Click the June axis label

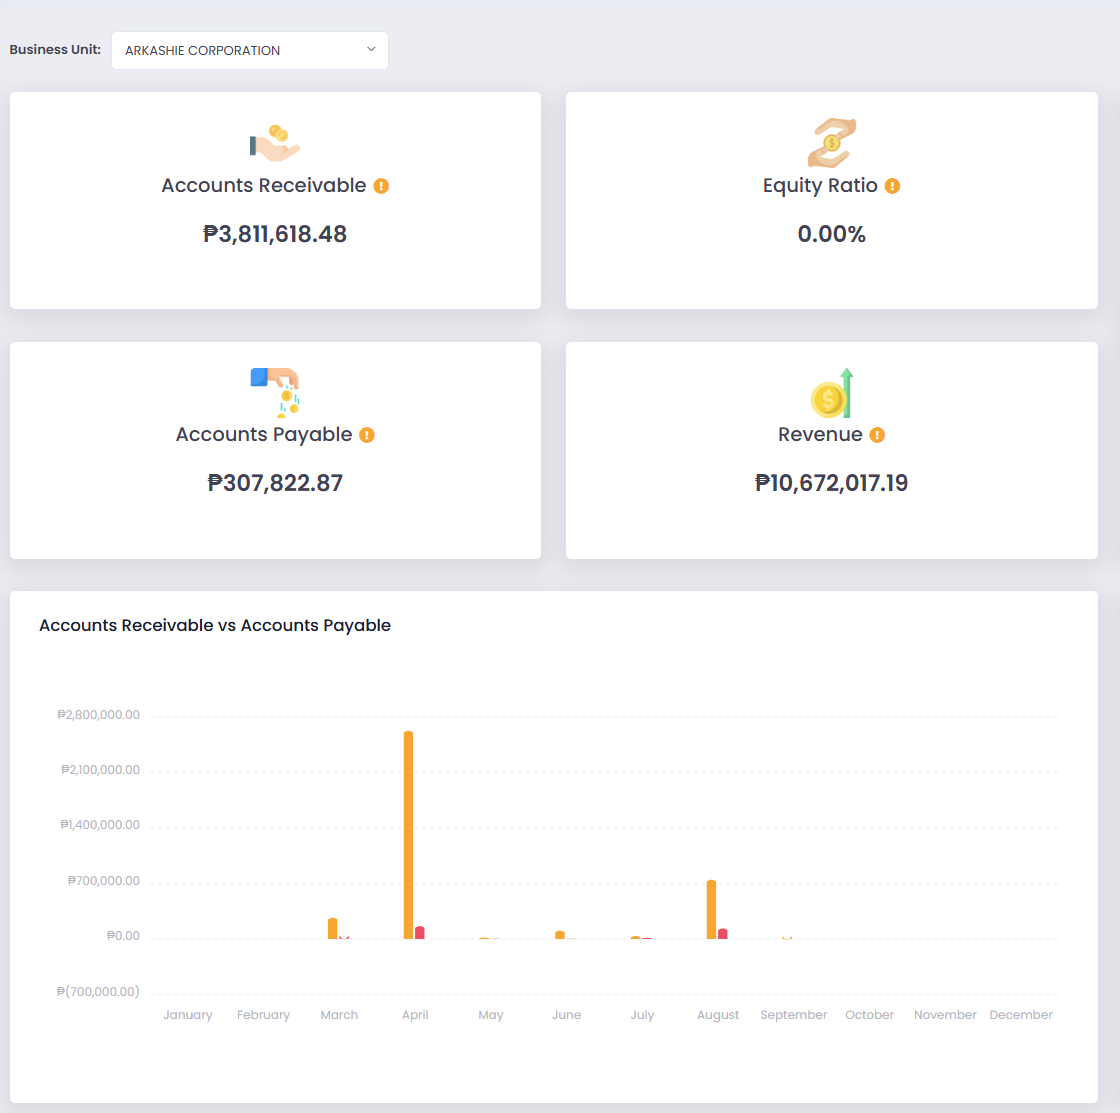566,1014
